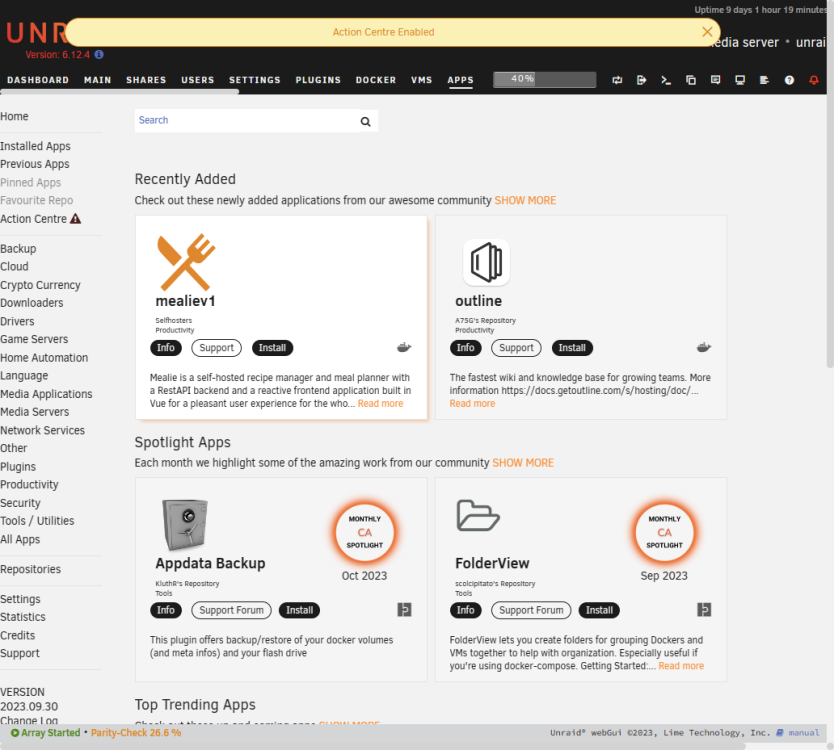The image size is (834, 750).
Task: Select the Tools / Utilities category
Action: [37, 521]
